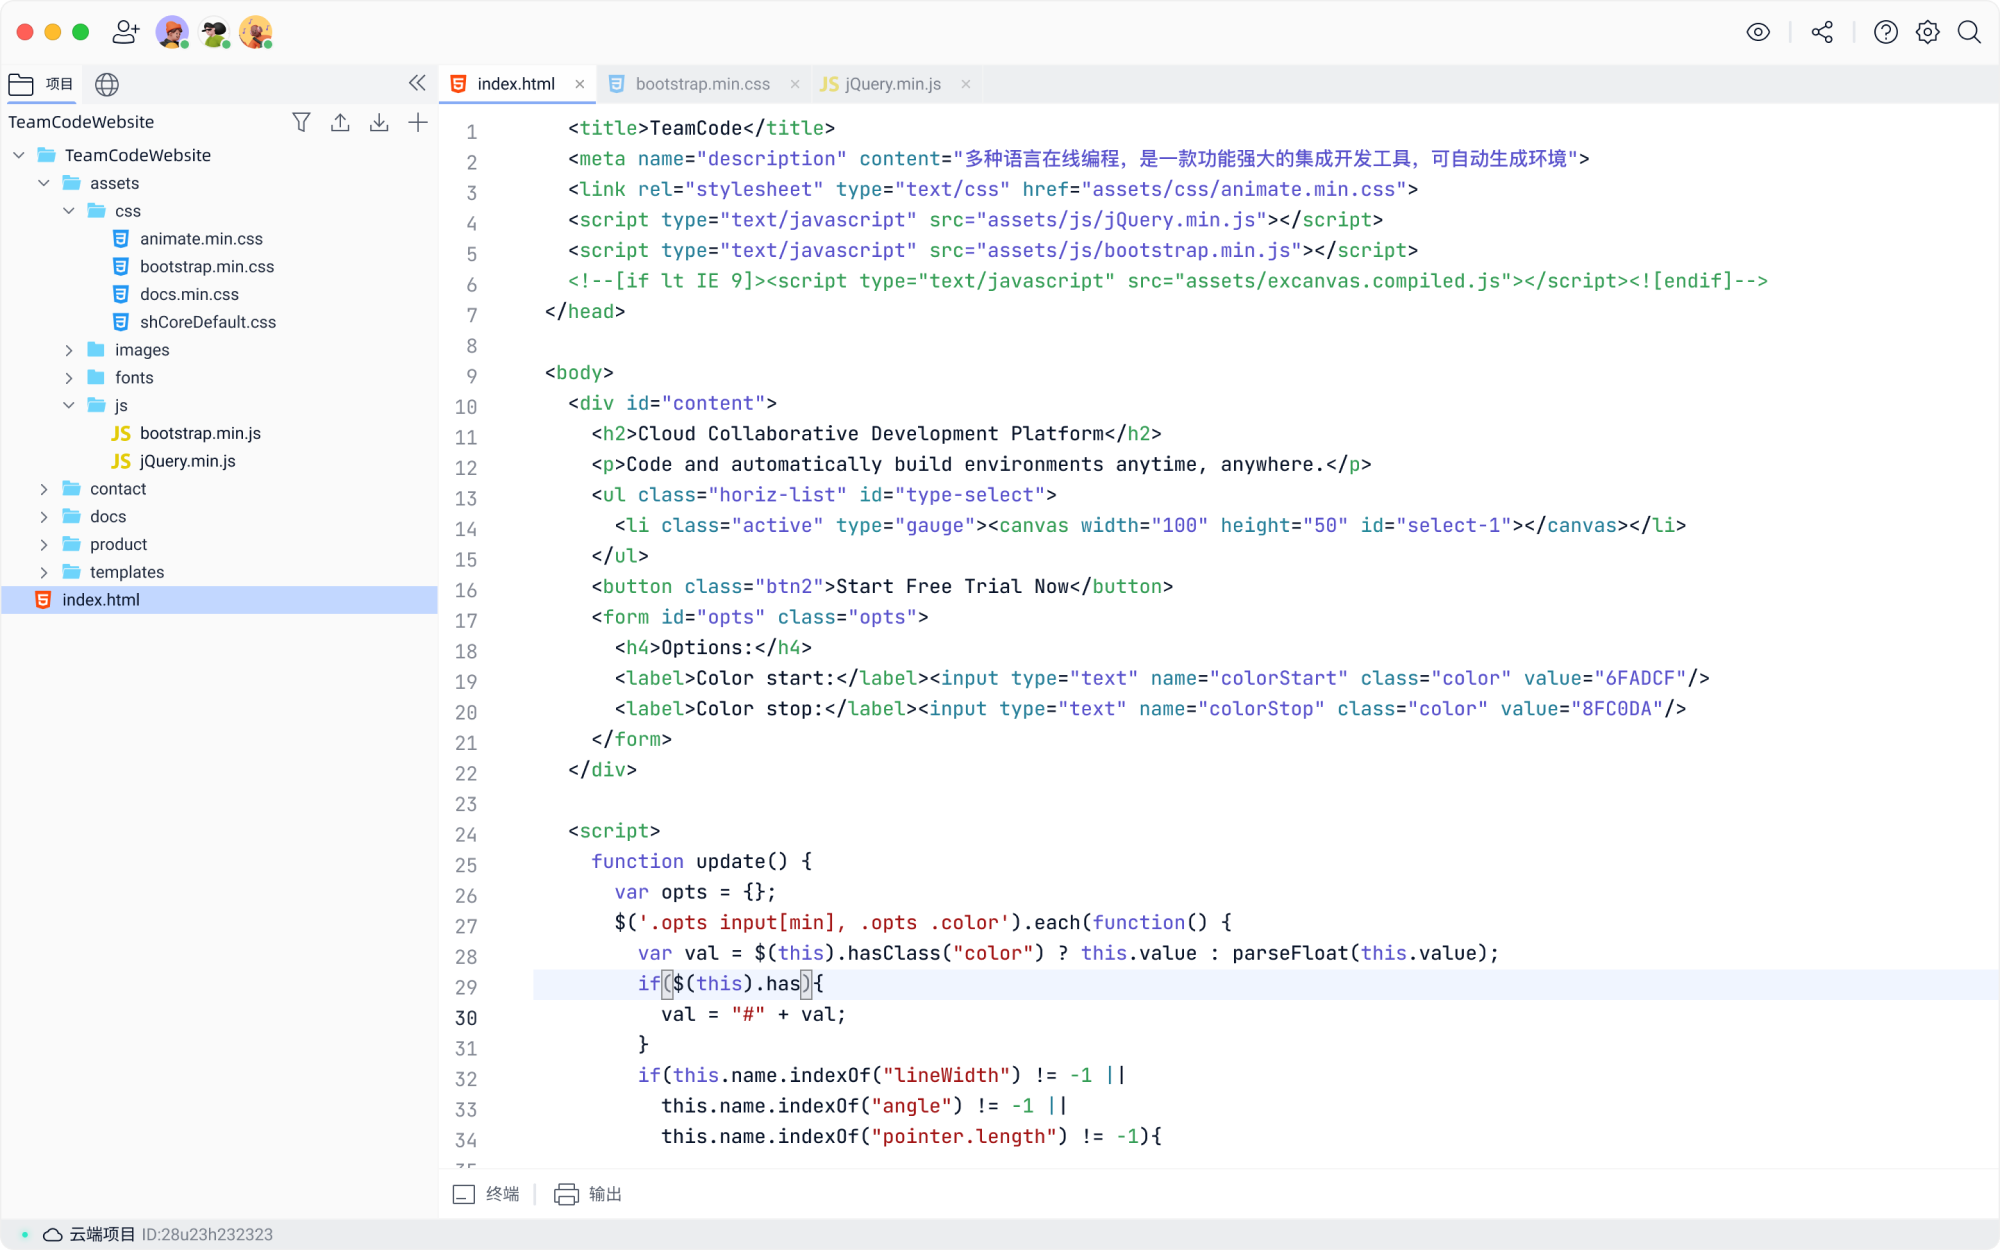
Task: Collapse the sidebar with double chevron
Action: 417,83
